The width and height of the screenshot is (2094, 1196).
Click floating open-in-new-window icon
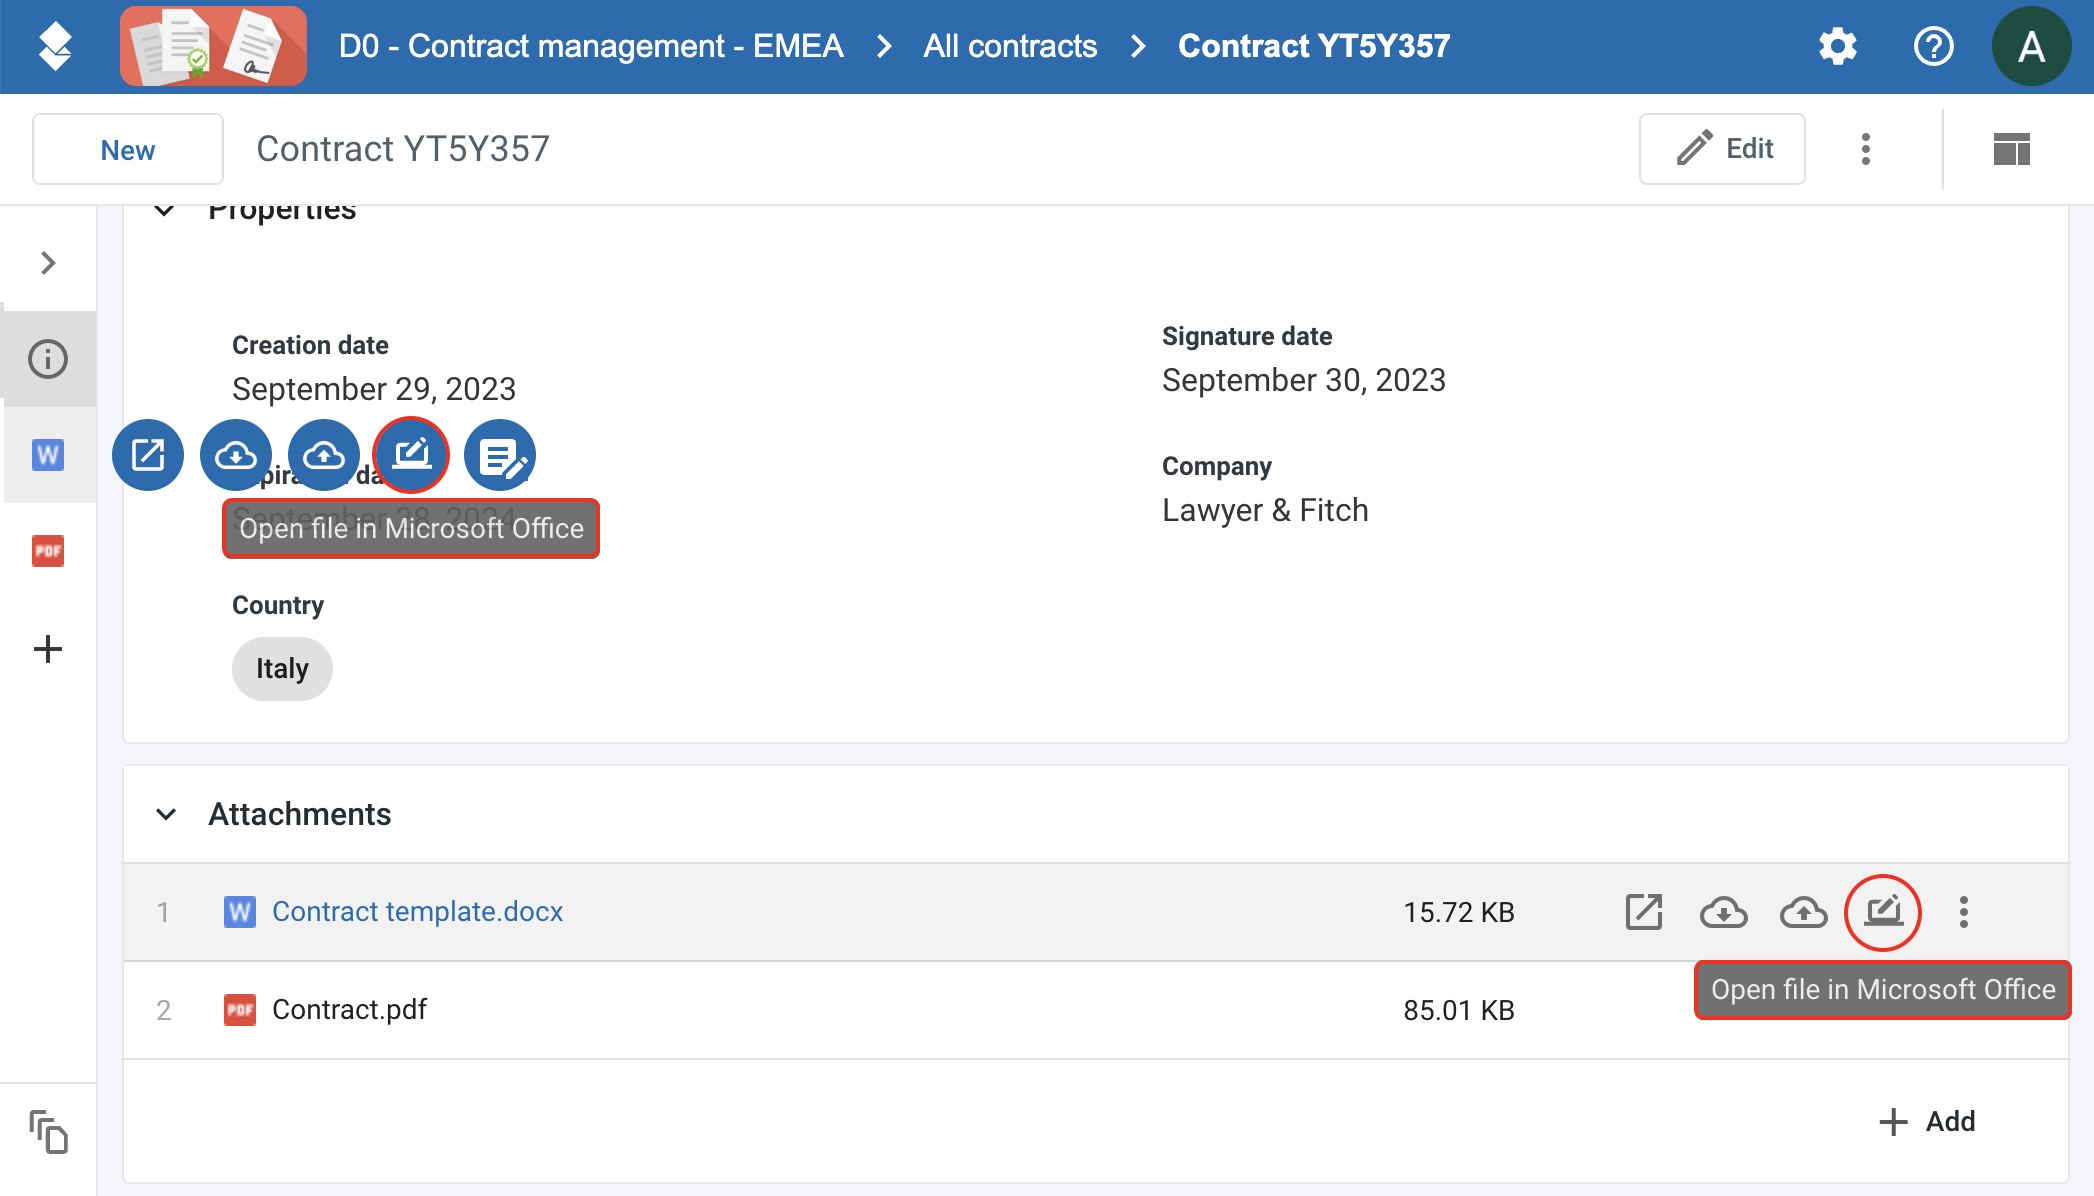coord(148,455)
